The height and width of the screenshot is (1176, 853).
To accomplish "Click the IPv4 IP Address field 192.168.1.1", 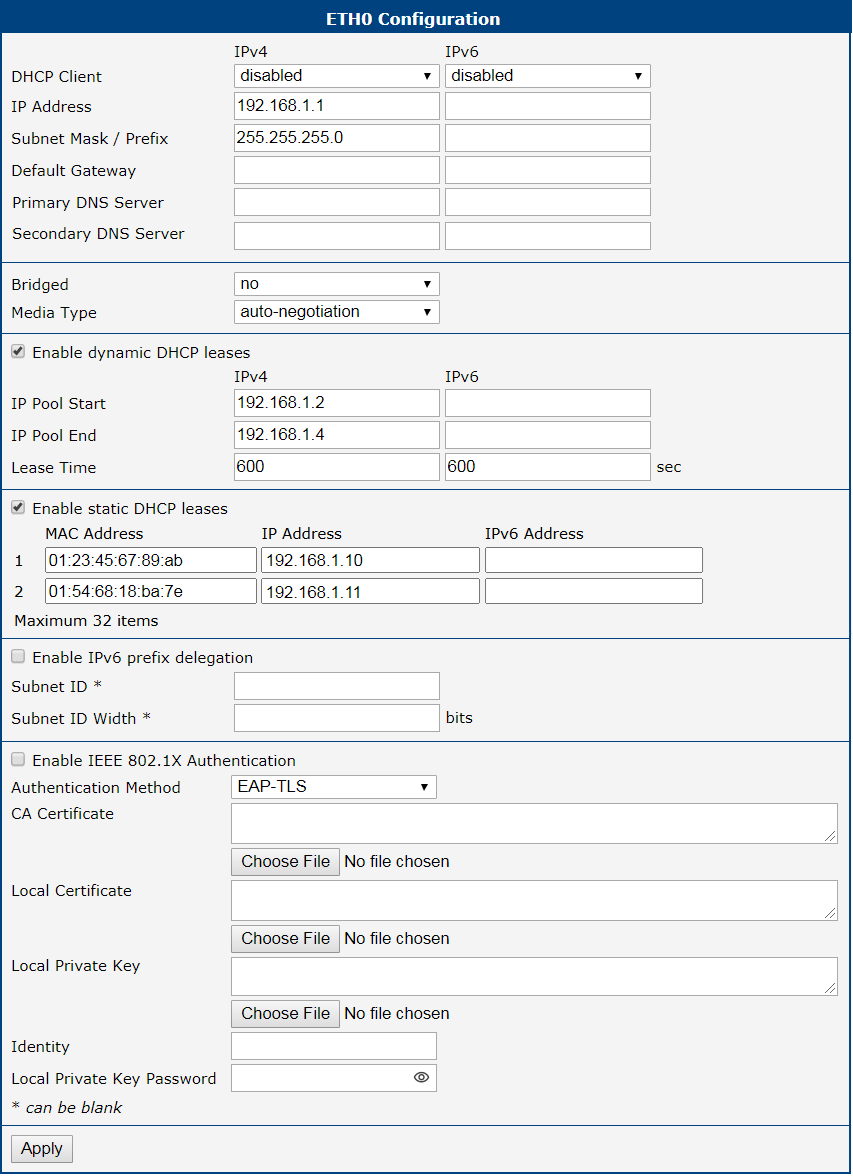I will tap(337, 106).
